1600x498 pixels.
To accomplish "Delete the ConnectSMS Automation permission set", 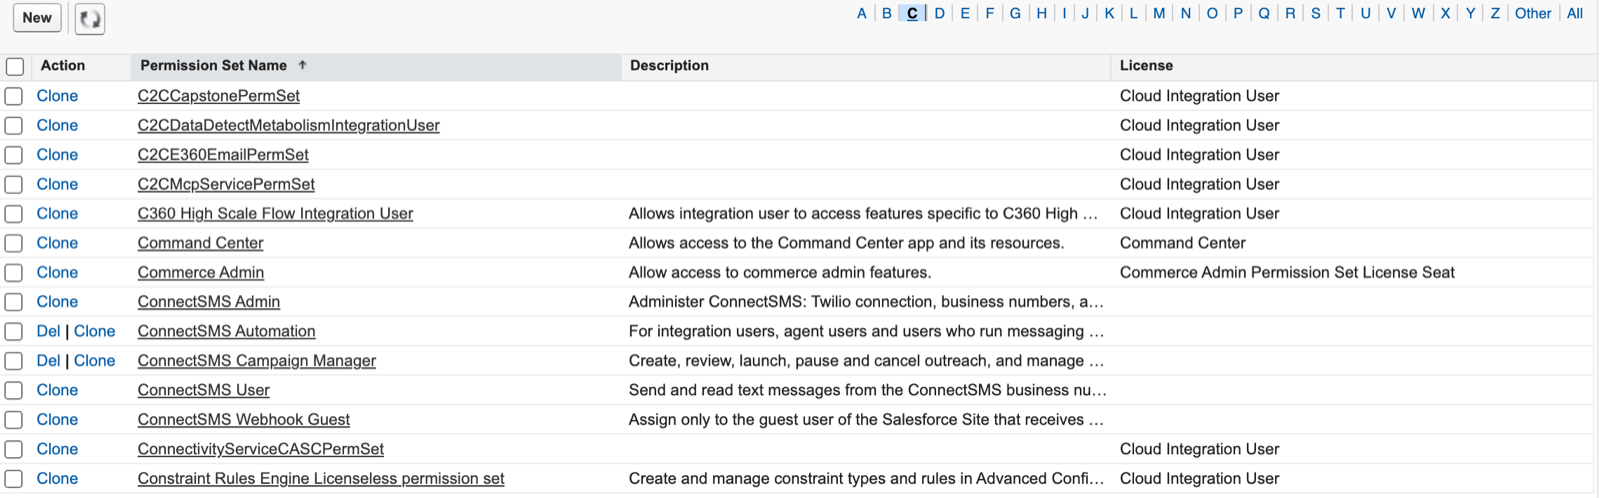I will click(x=49, y=331).
